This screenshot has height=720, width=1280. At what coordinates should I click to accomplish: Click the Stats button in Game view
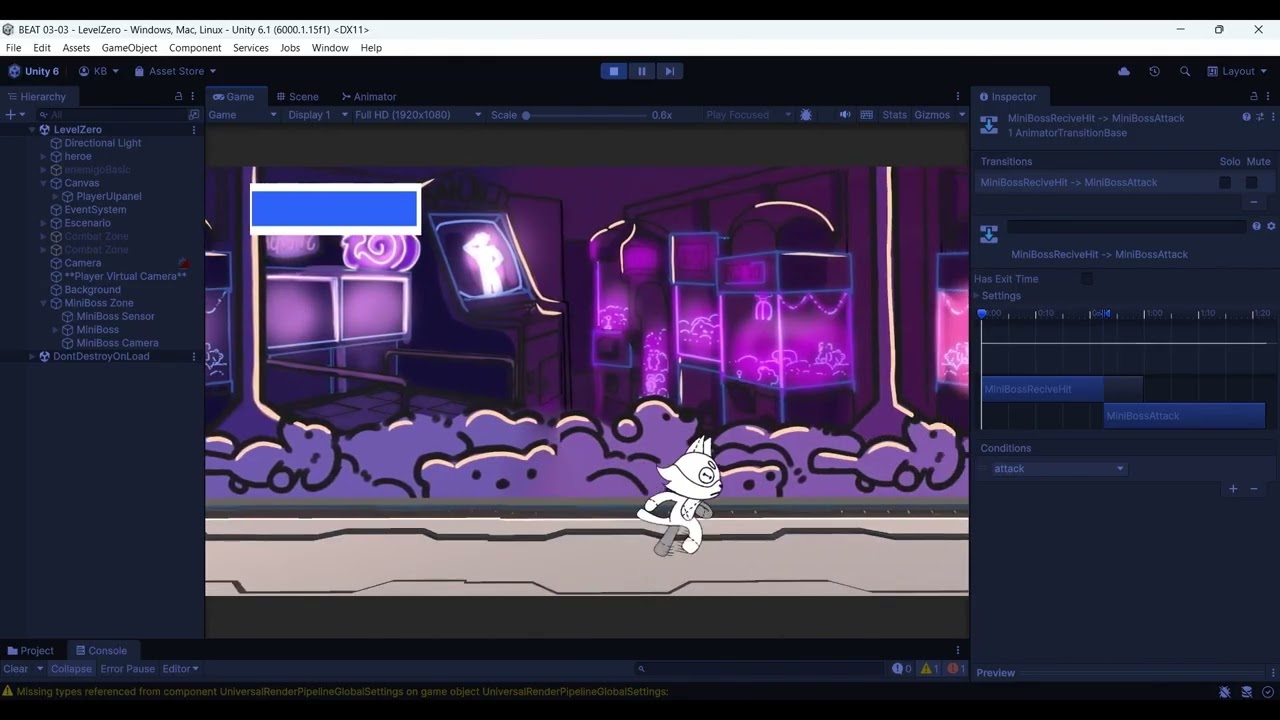click(894, 115)
